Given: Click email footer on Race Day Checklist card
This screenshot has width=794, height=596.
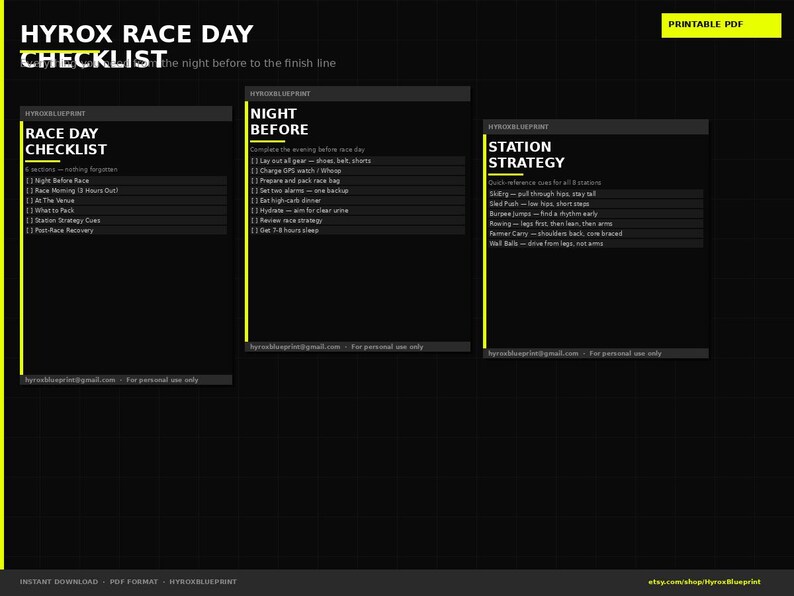Looking at the screenshot, I should (111, 380).
